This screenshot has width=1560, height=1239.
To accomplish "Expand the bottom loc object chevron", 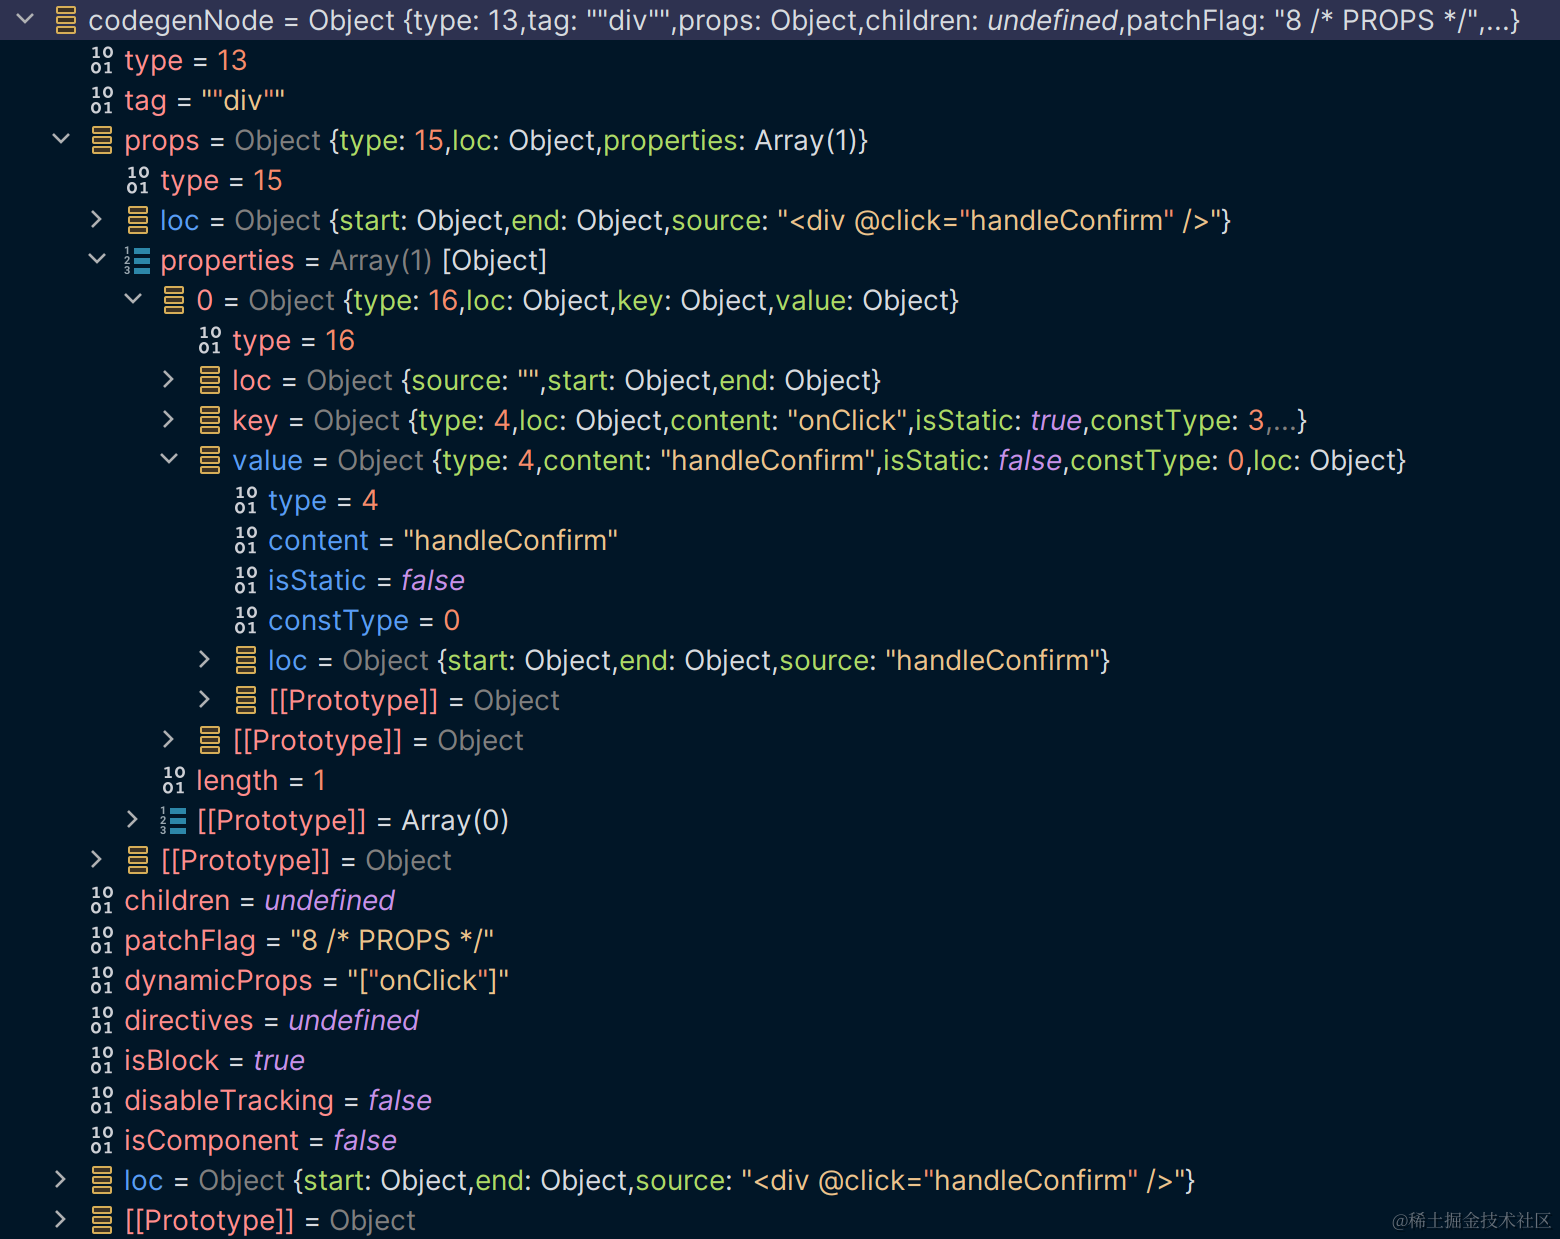I will (x=61, y=1179).
